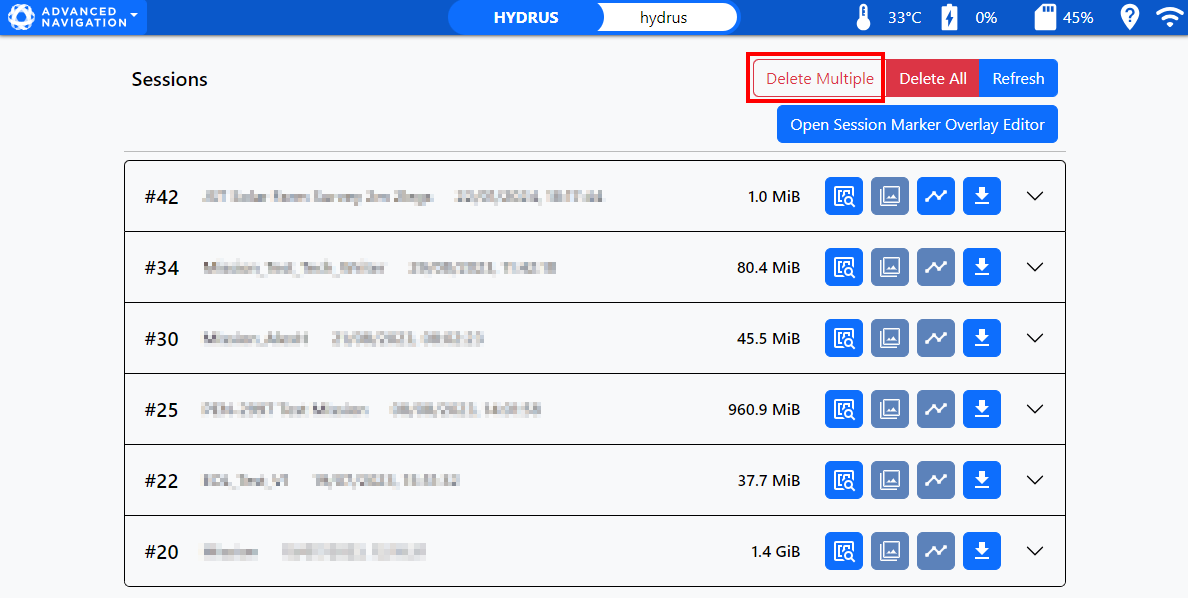Download session #25 using download icon

(x=982, y=409)
